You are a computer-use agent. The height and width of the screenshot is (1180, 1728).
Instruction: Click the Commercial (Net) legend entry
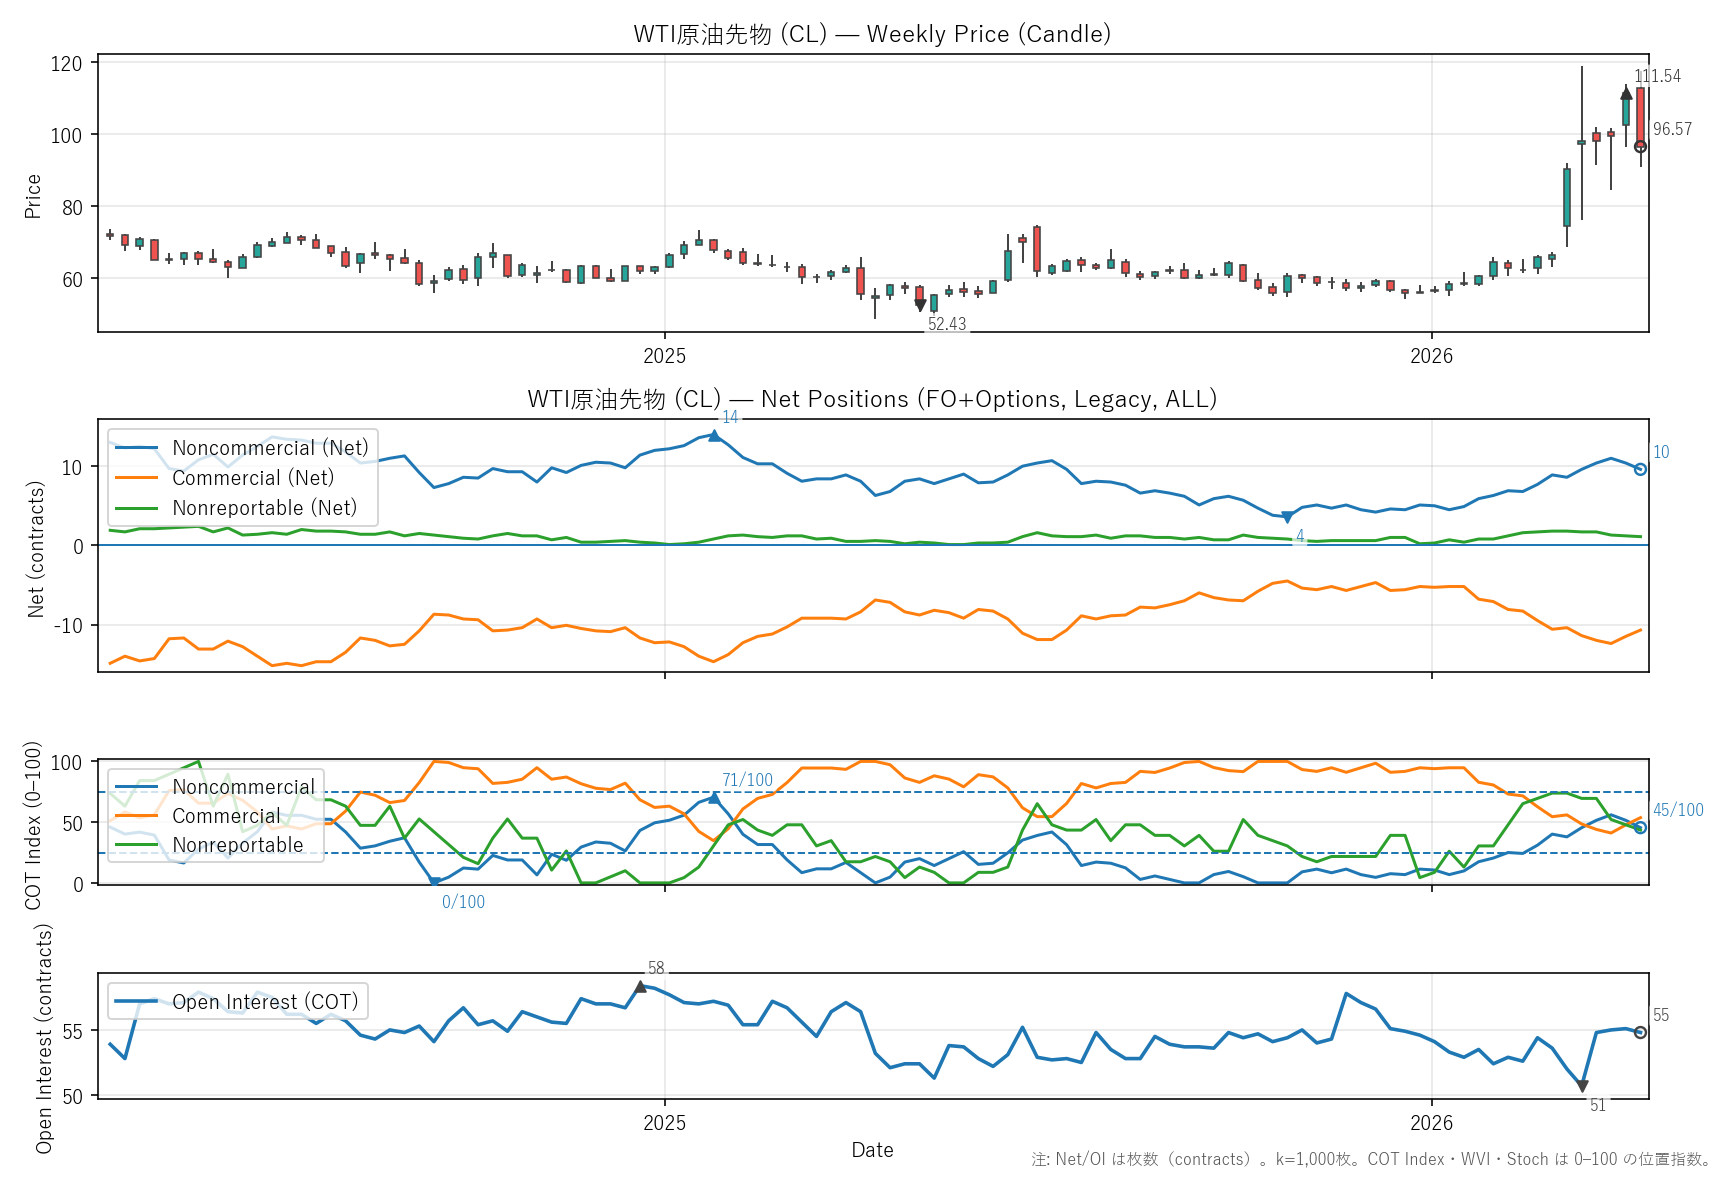(x=253, y=478)
